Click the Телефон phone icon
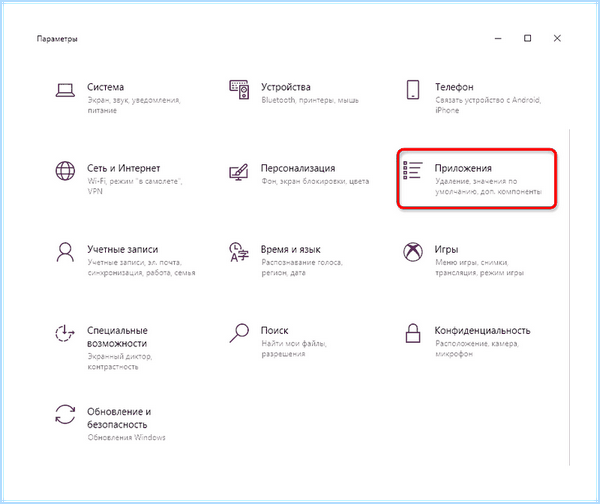Viewport: 600px width, 504px height. [x=413, y=90]
